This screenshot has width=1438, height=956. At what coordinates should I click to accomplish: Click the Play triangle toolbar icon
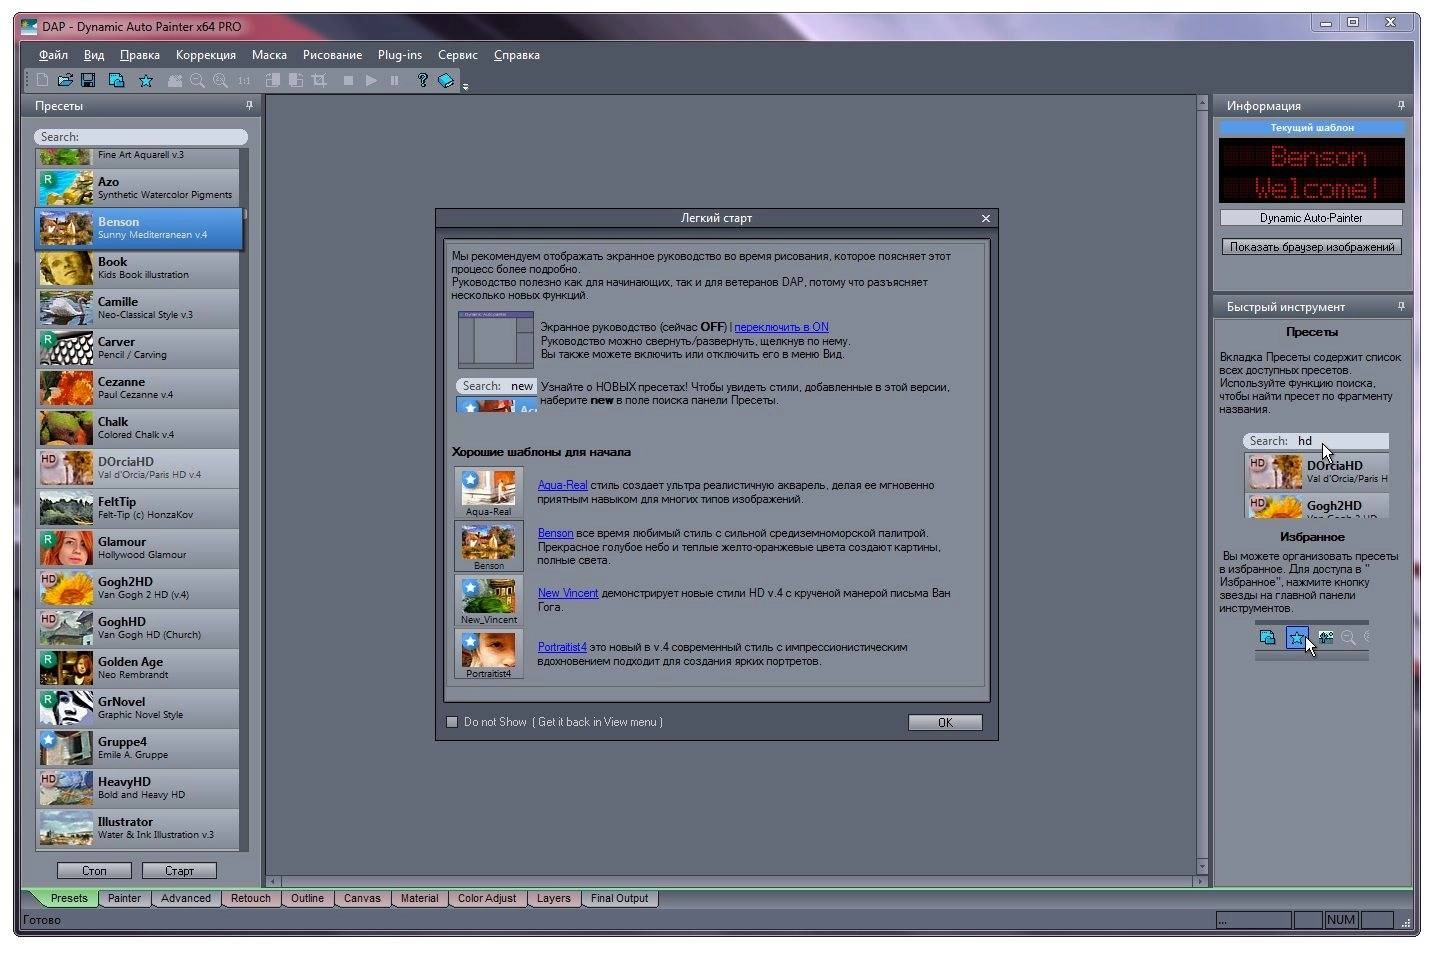371,80
